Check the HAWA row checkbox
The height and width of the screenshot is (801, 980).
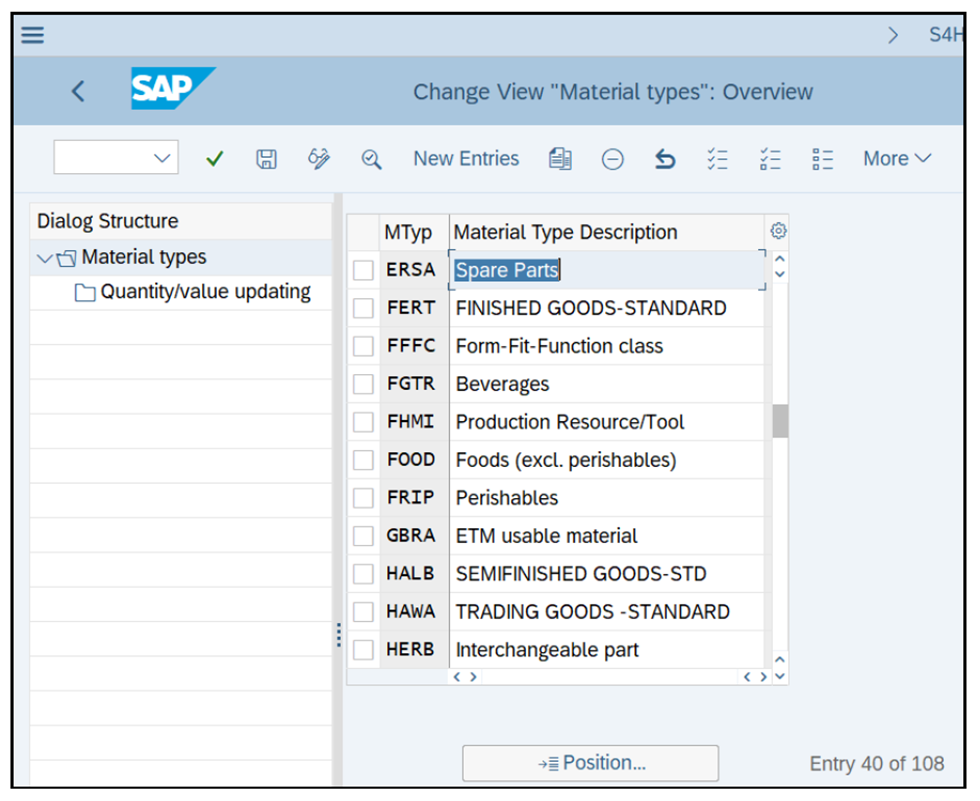click(x=362, y=611)
